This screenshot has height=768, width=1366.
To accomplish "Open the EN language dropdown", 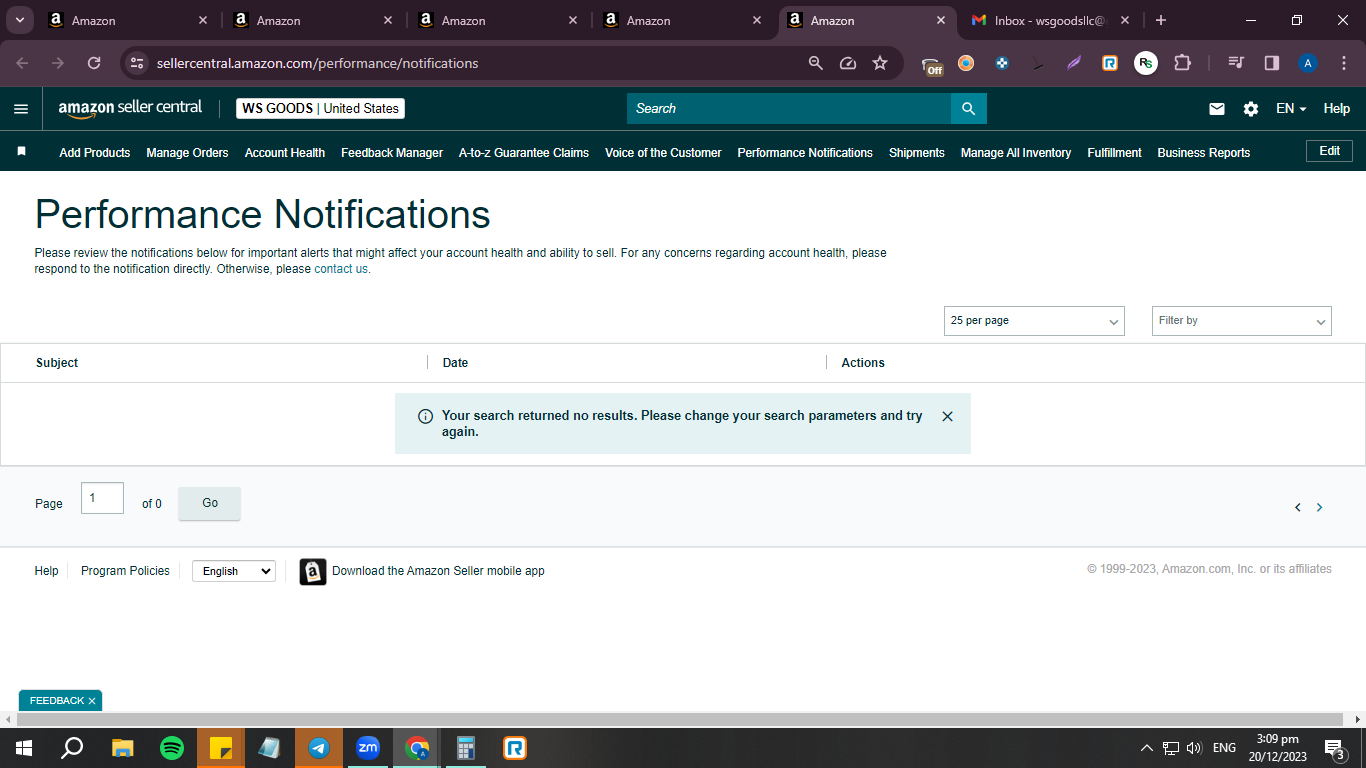I will (1291, 109).
